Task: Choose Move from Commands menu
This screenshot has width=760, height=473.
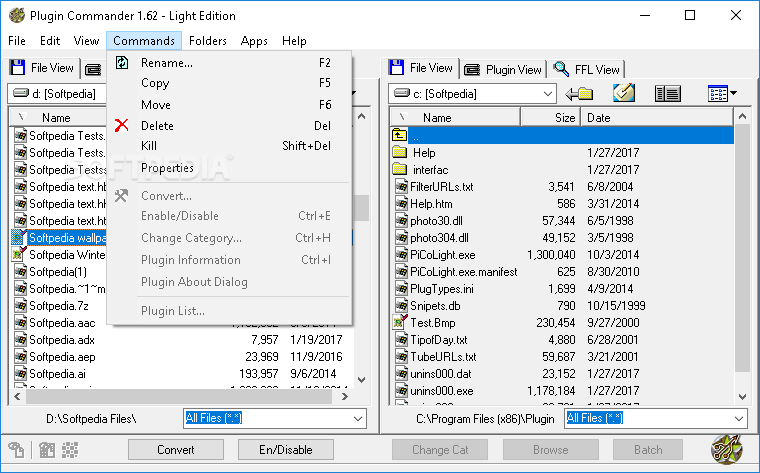Action: pos(229,105)
